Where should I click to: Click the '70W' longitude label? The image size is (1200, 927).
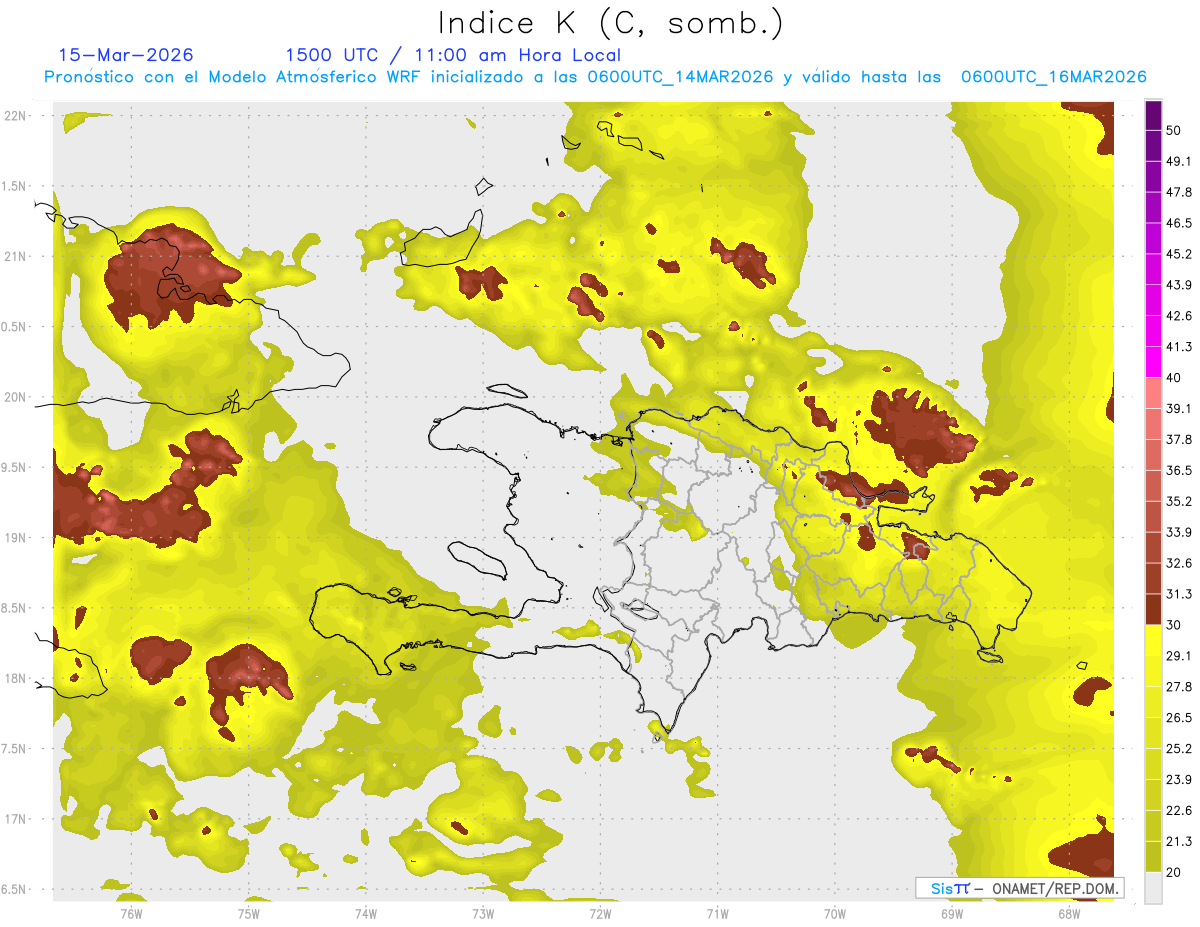click(x=835, y=914)
